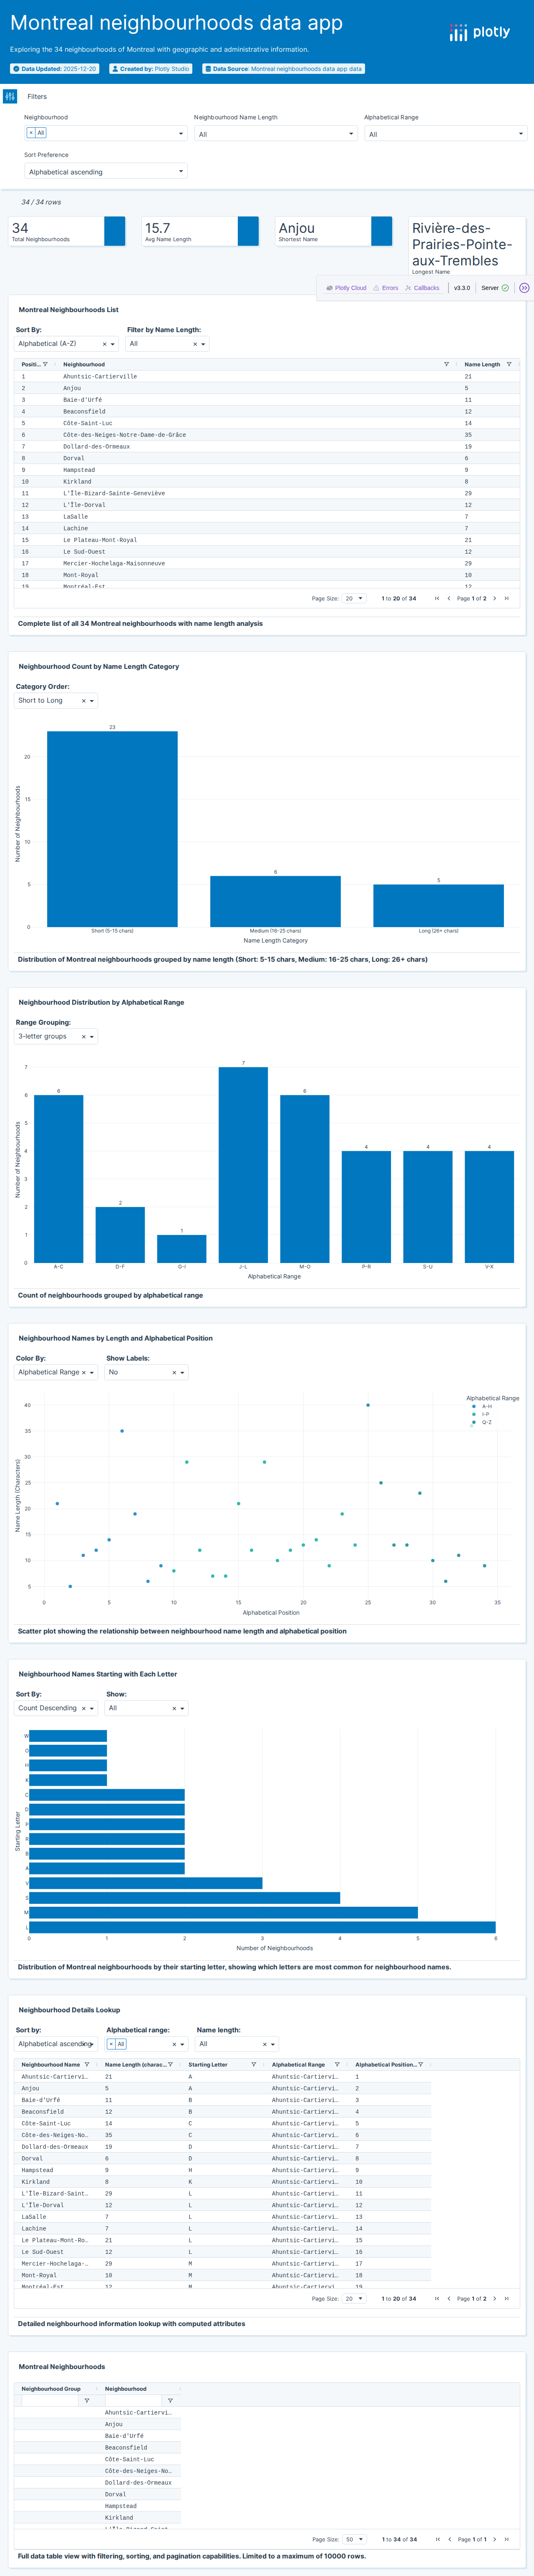Image resolution: width=534 pixels, height=2576 pixels.
Task: Click the Server status check icon
Action: [x=505, y=288]
